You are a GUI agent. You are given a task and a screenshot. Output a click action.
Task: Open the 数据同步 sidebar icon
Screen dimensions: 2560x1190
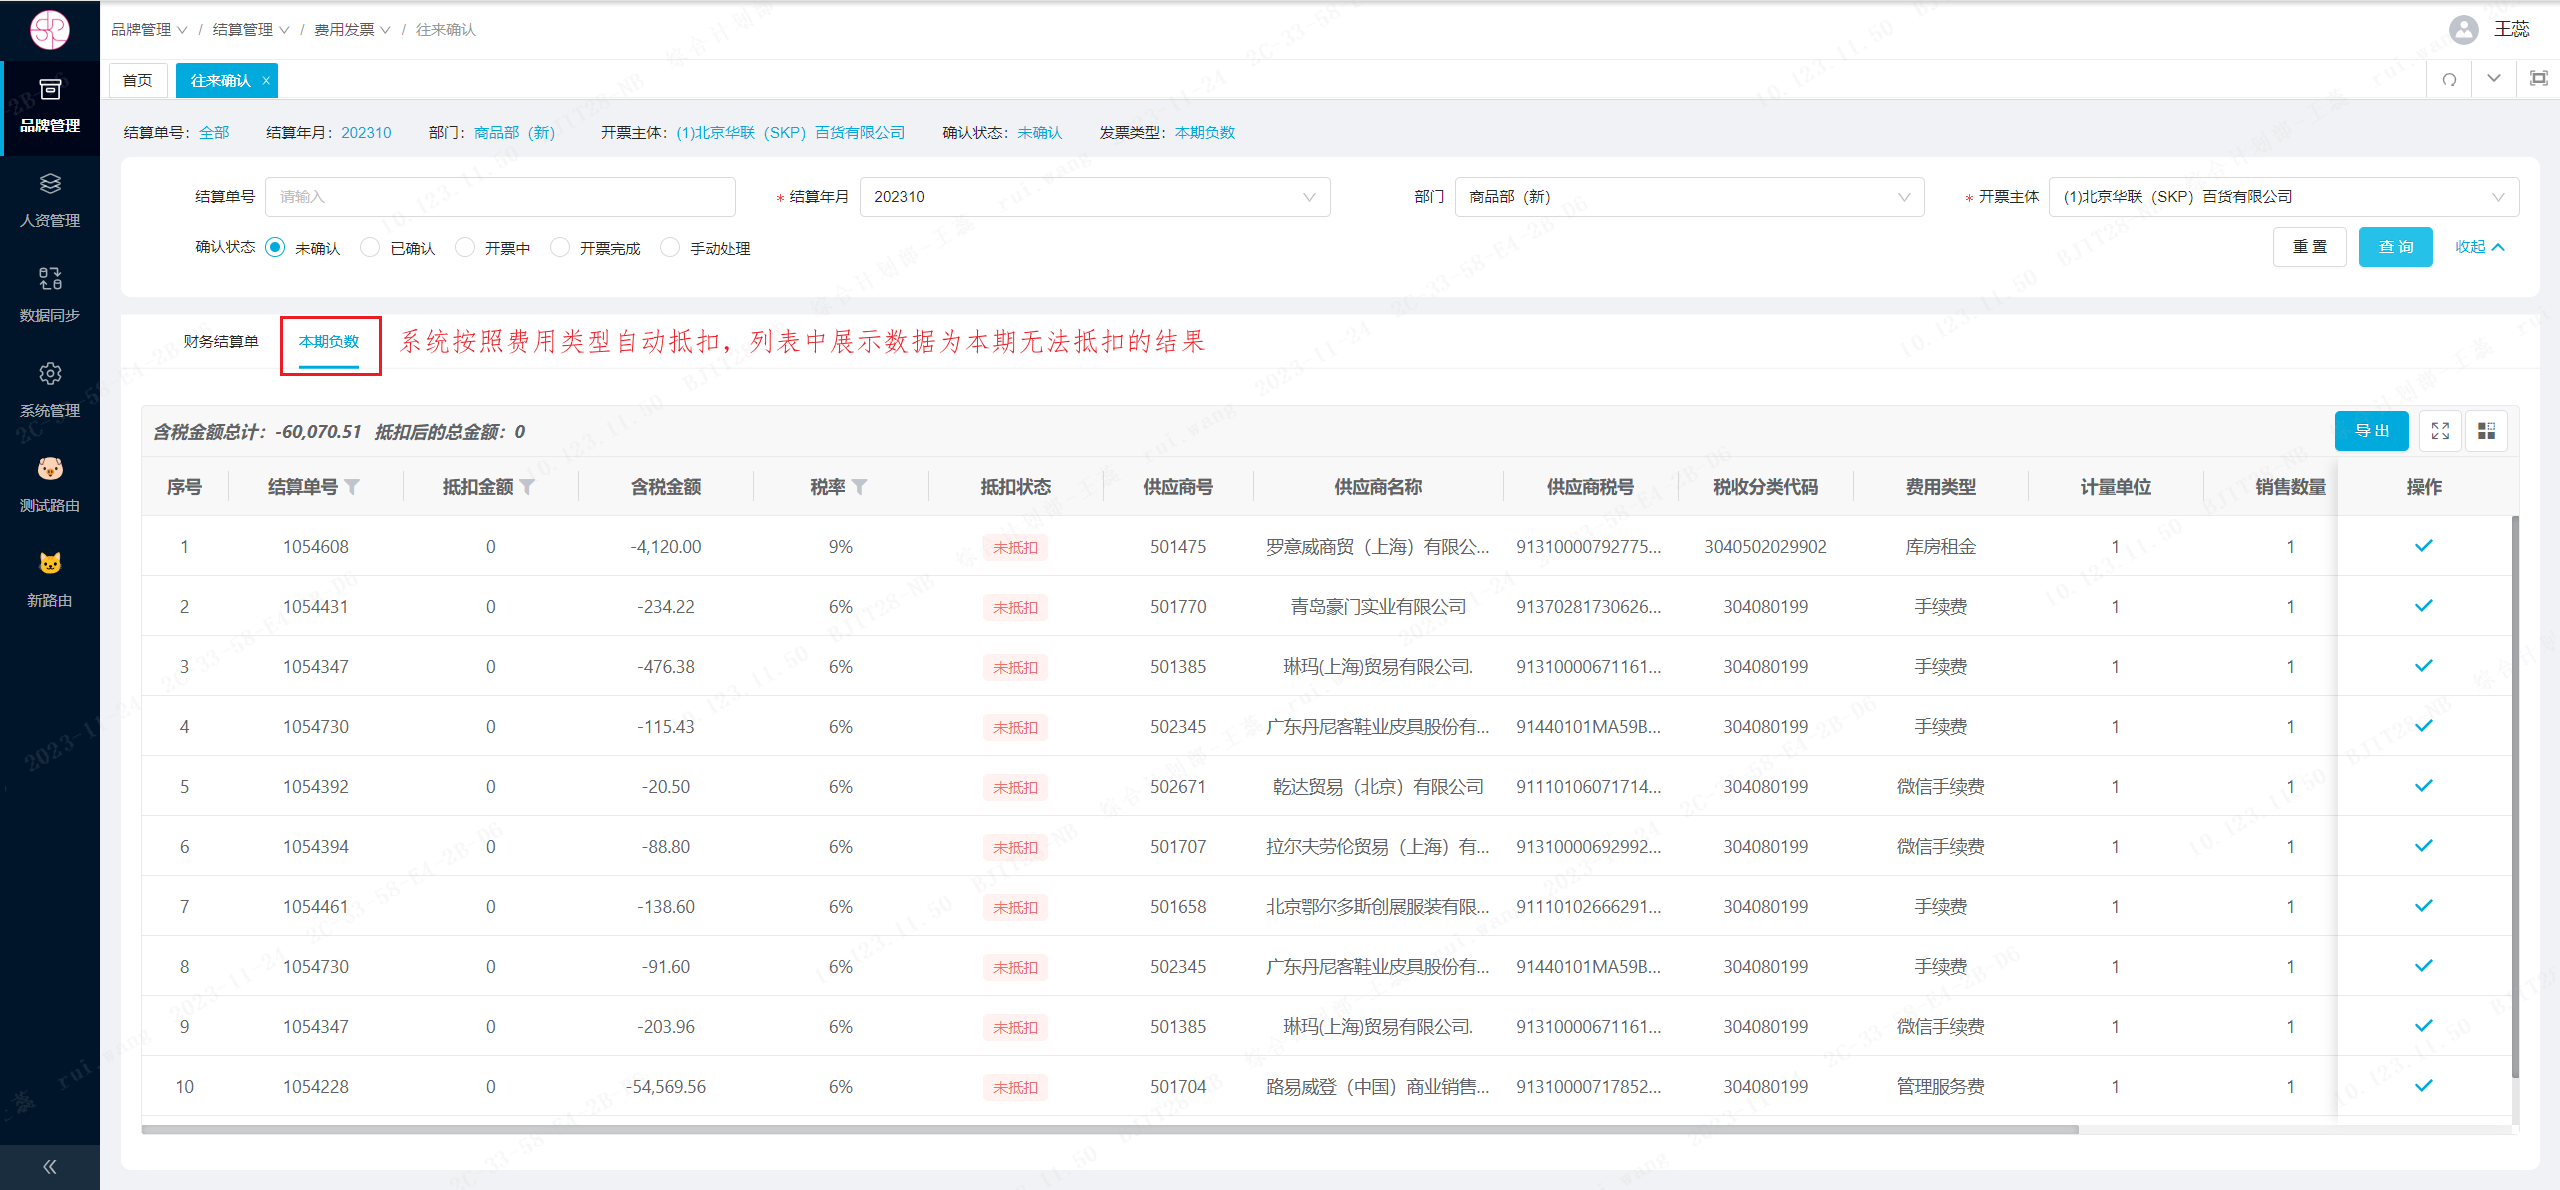click(x=50, y=278)
